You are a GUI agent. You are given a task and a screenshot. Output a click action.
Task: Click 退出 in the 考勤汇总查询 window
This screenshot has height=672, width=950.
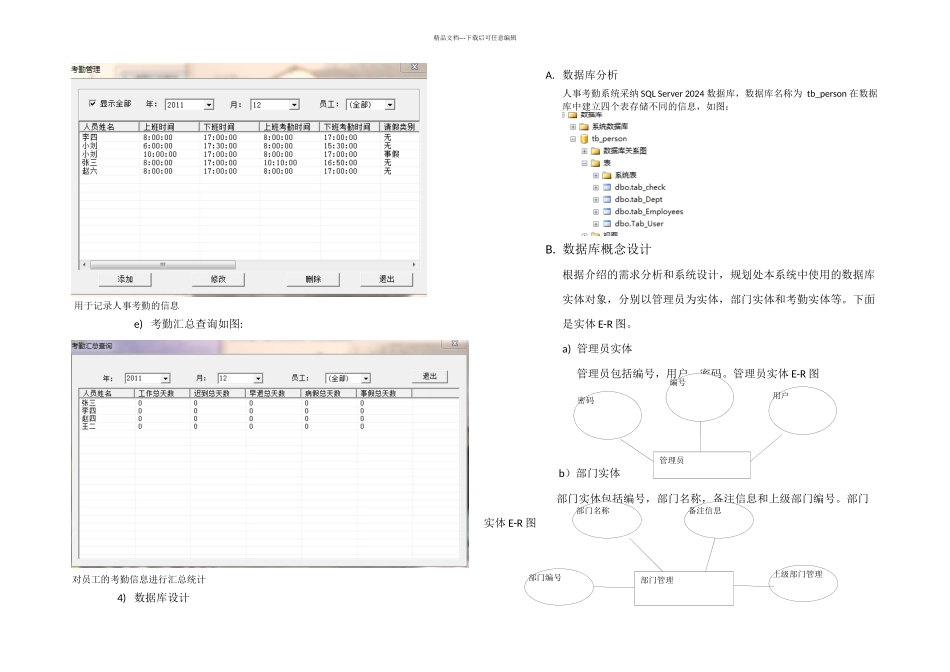(x=430, y=376)
